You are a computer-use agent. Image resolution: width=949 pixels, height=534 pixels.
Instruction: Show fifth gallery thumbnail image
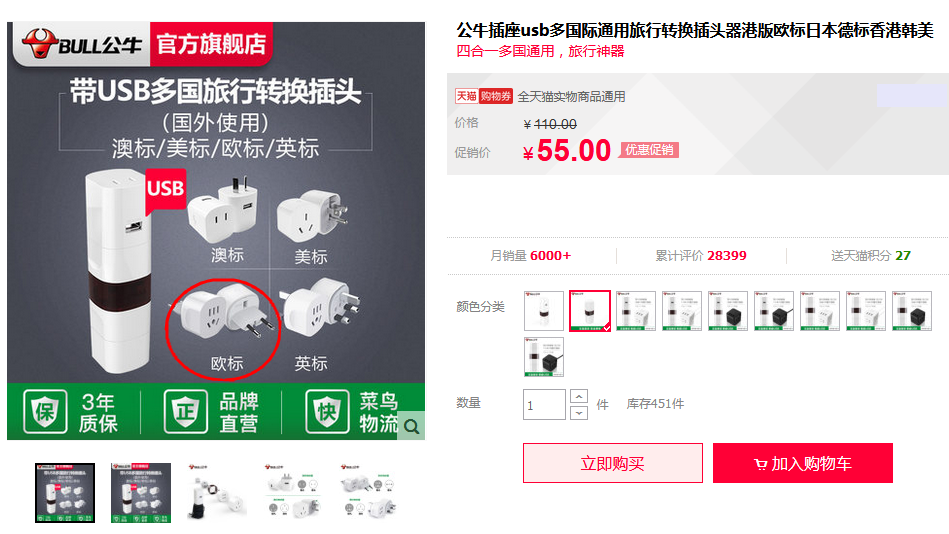[369, 493]
